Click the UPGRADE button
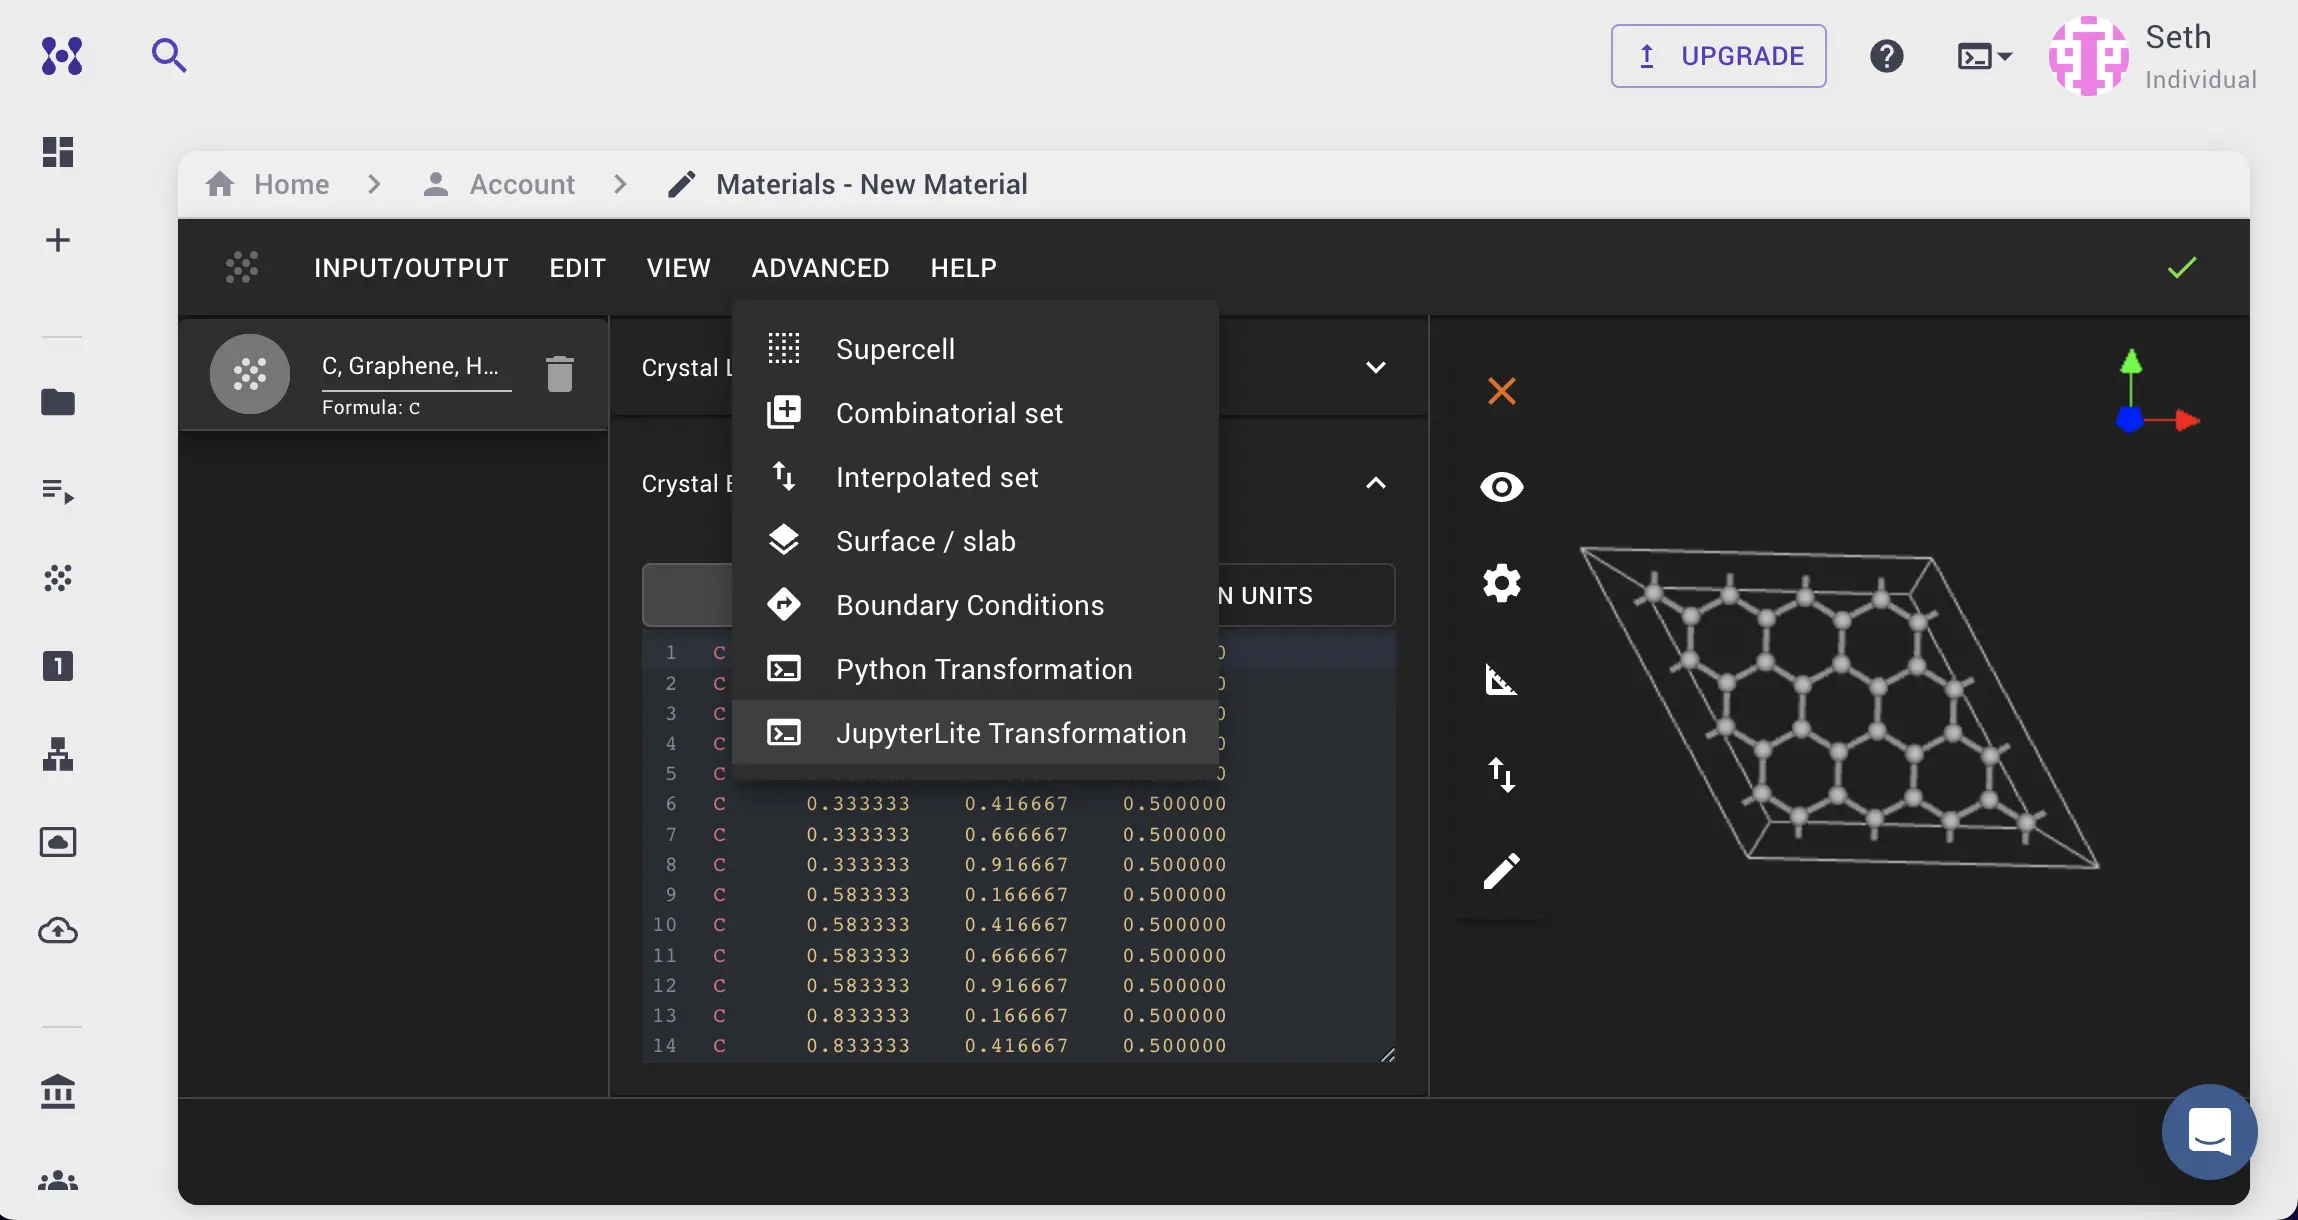The image size is (2298, 1220). pyautogui.click(x=1718, y=56)
